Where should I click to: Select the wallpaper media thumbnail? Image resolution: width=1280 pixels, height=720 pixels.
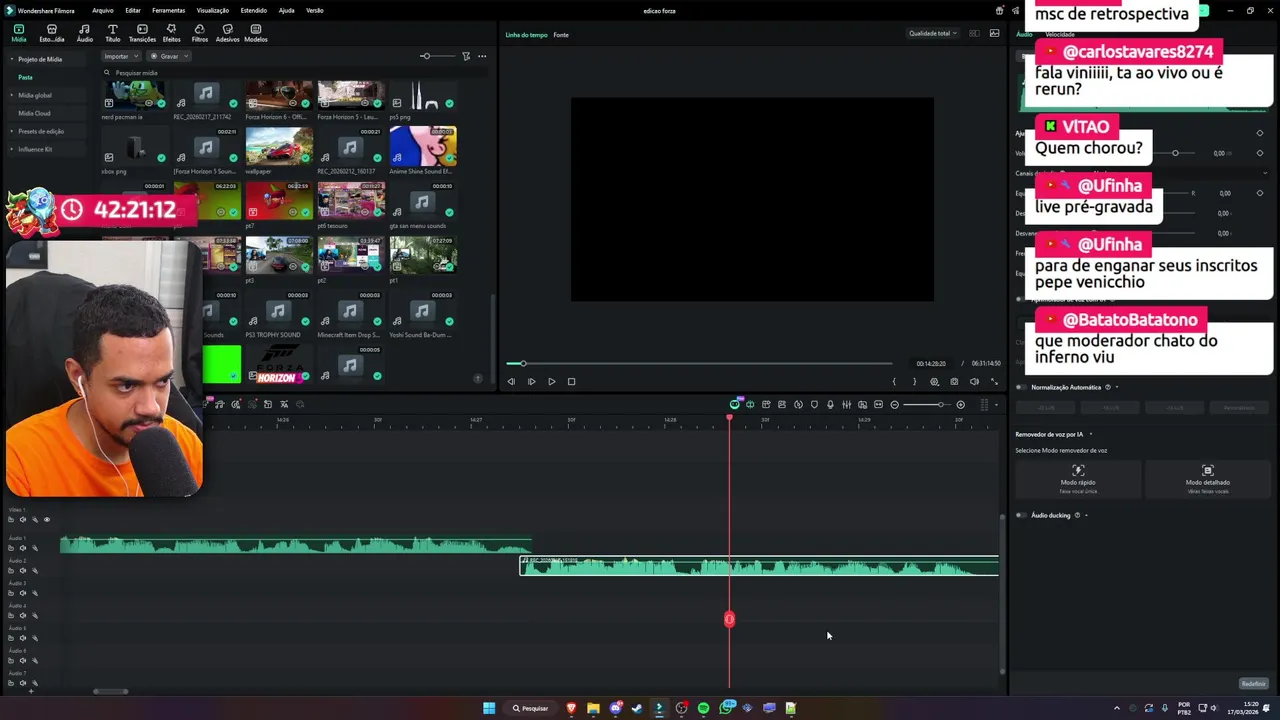coord(279,145)
